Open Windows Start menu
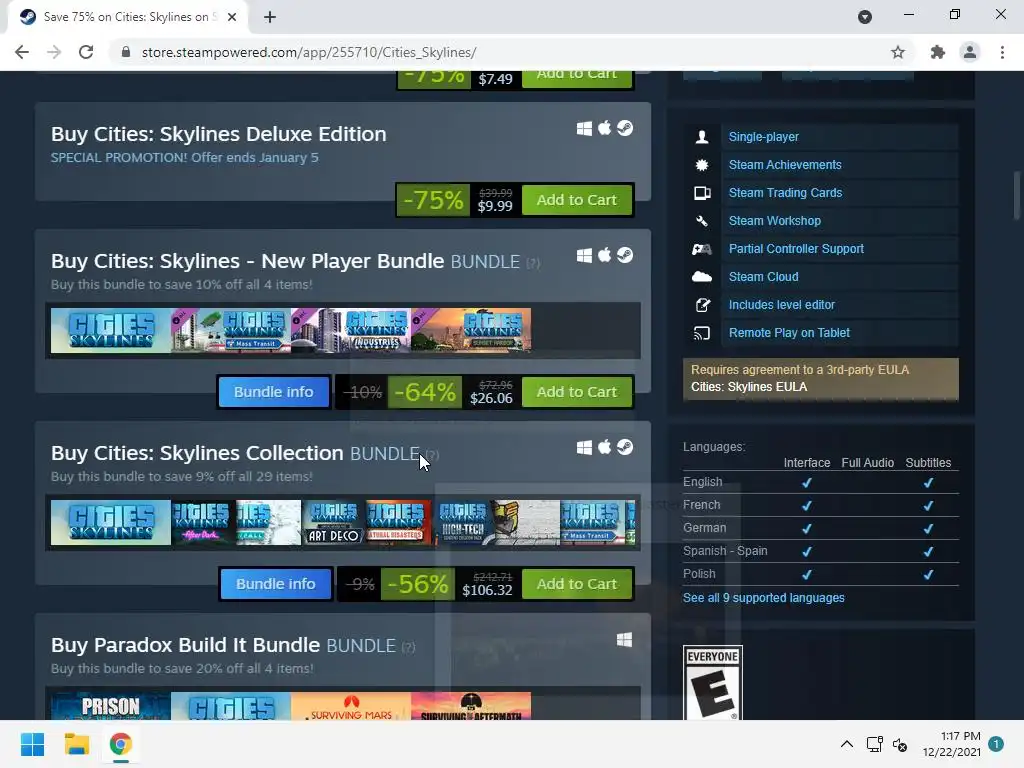 click(x=32, y=744)
